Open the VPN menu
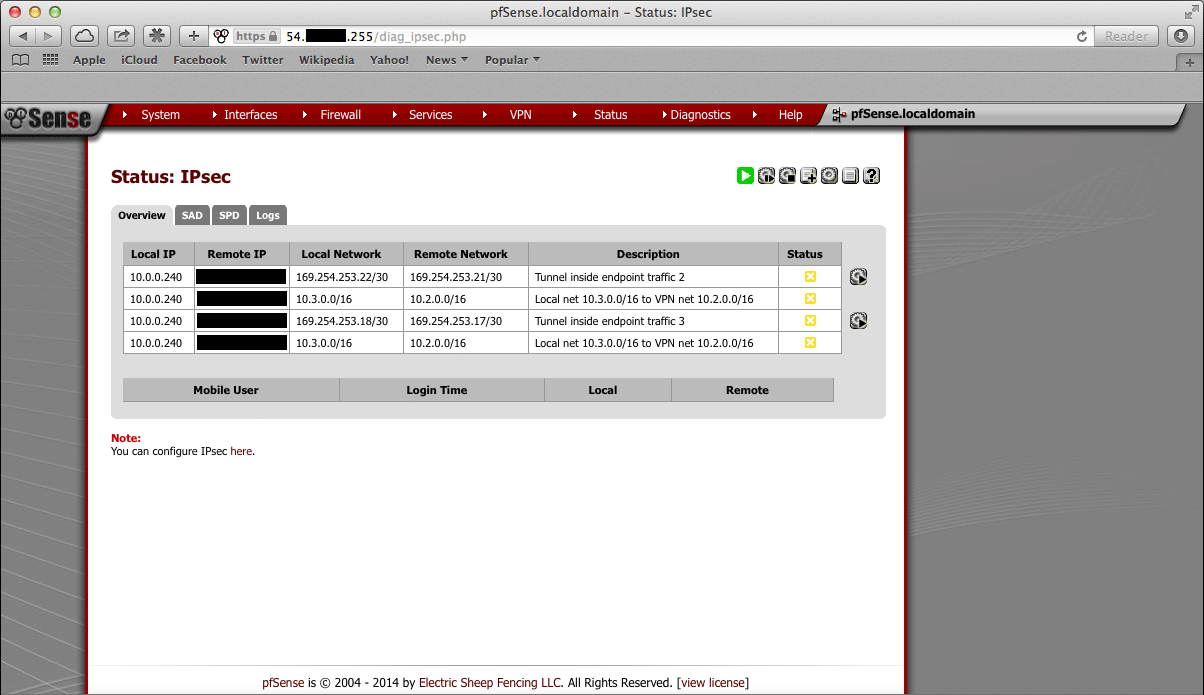This screenshot has width=1204, height=695. click(x=520, y=115)
